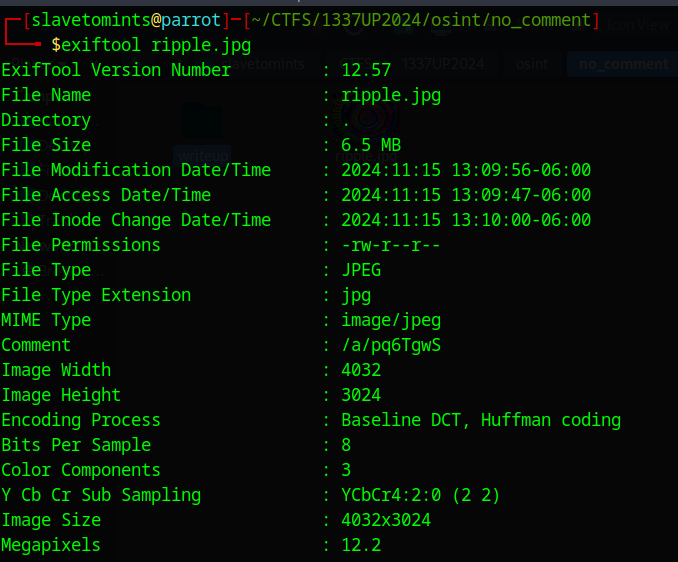Click the red prompt arrow icon
678x562 pixels.
[22, 32]
